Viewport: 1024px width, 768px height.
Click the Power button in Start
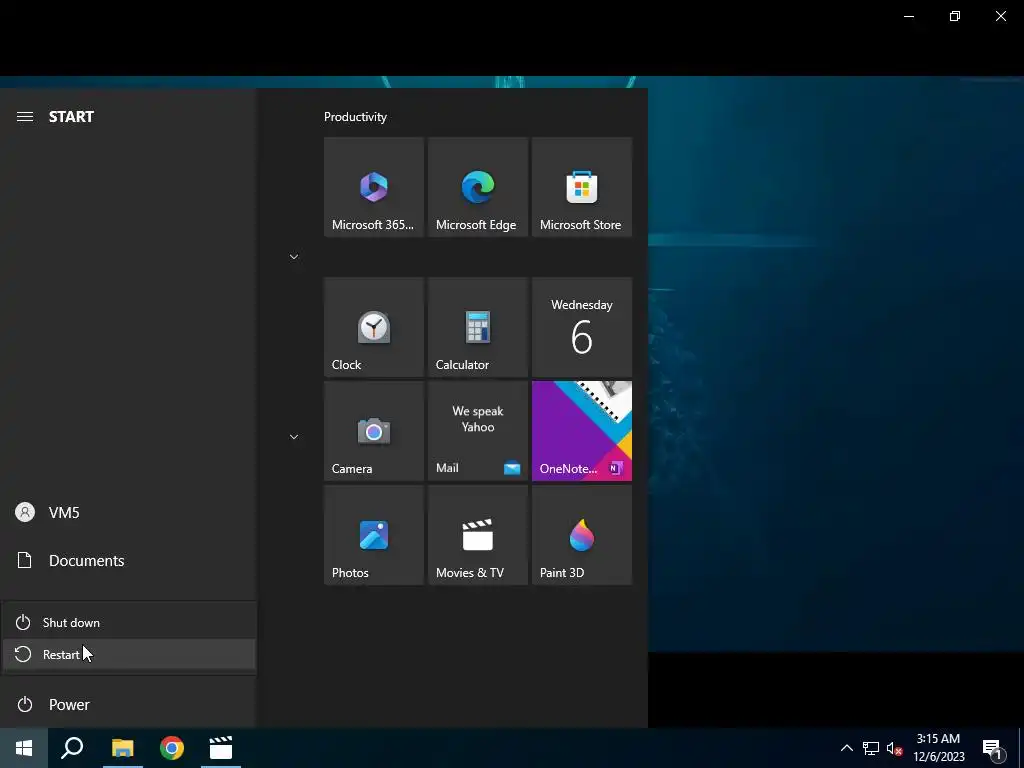point(128,704)
